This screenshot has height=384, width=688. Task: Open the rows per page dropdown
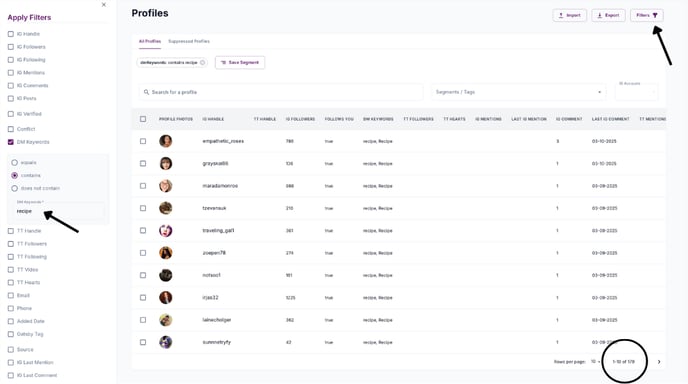click(x=595, y=362)
